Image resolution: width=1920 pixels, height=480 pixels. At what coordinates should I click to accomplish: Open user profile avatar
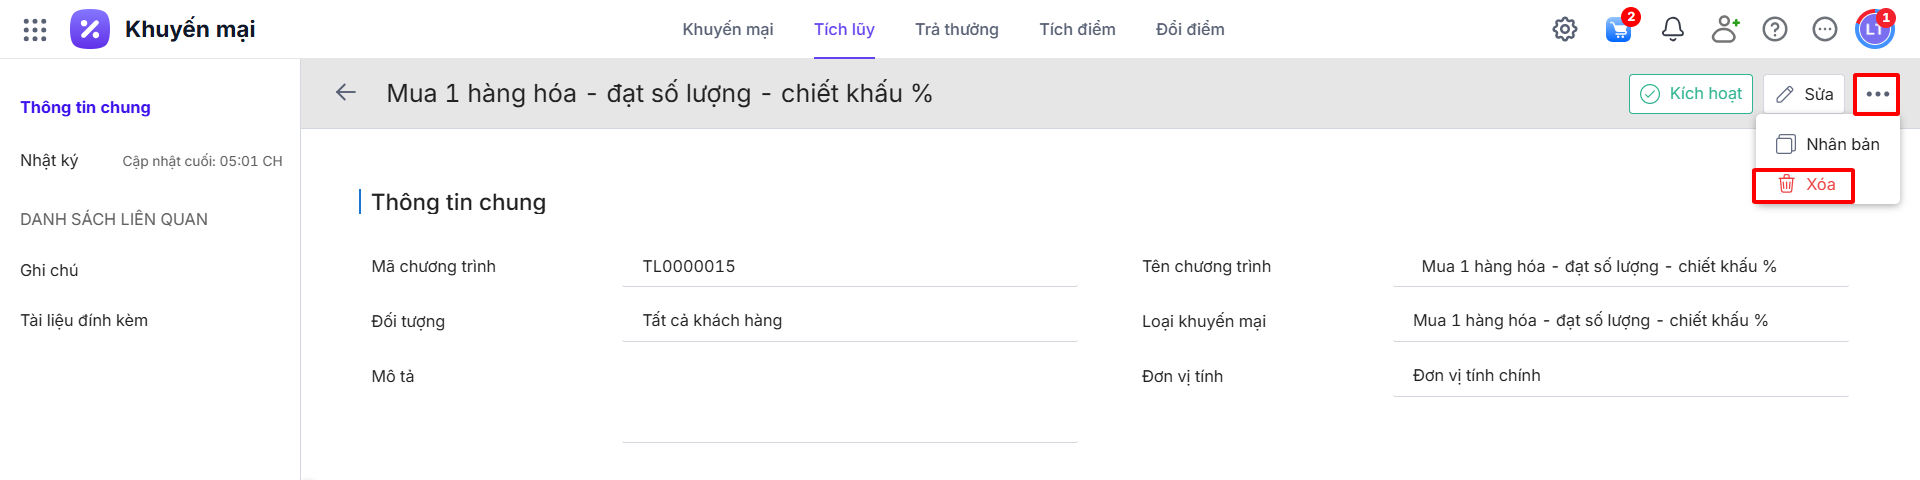1874,29
